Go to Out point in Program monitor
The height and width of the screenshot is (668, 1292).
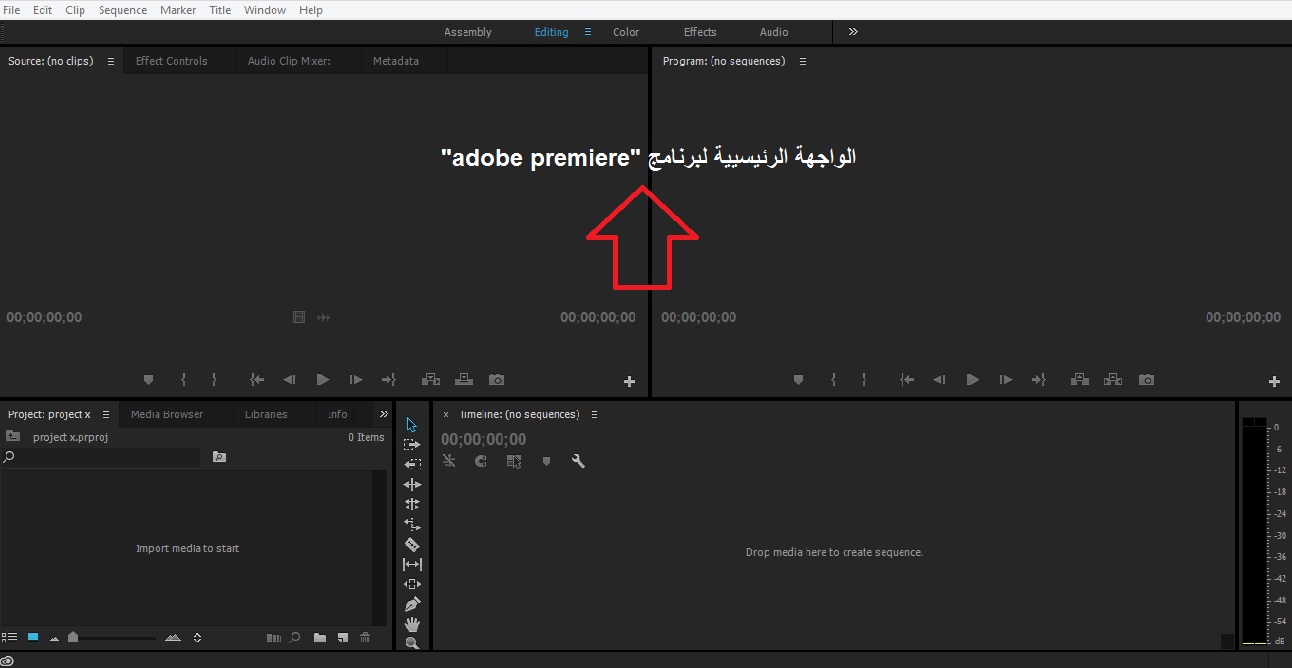1039,380
